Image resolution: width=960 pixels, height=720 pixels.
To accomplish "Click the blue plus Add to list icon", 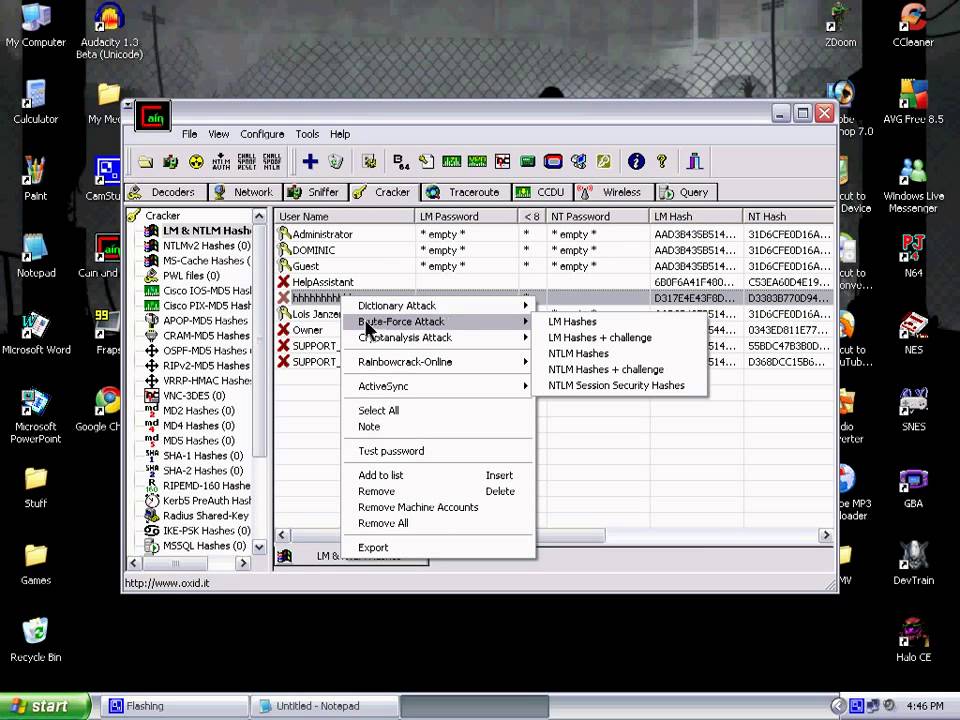I will (310, 162).
